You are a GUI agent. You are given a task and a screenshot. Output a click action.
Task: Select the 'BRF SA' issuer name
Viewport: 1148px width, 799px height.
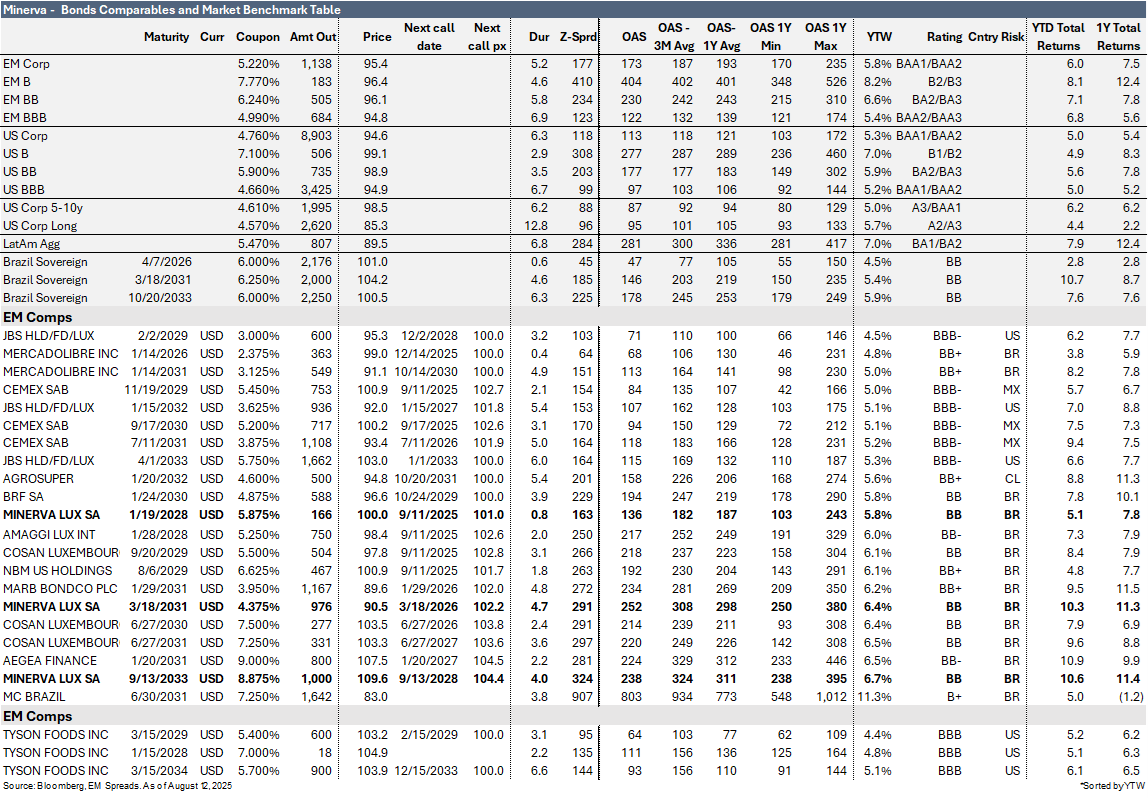(x=23, y=497)
